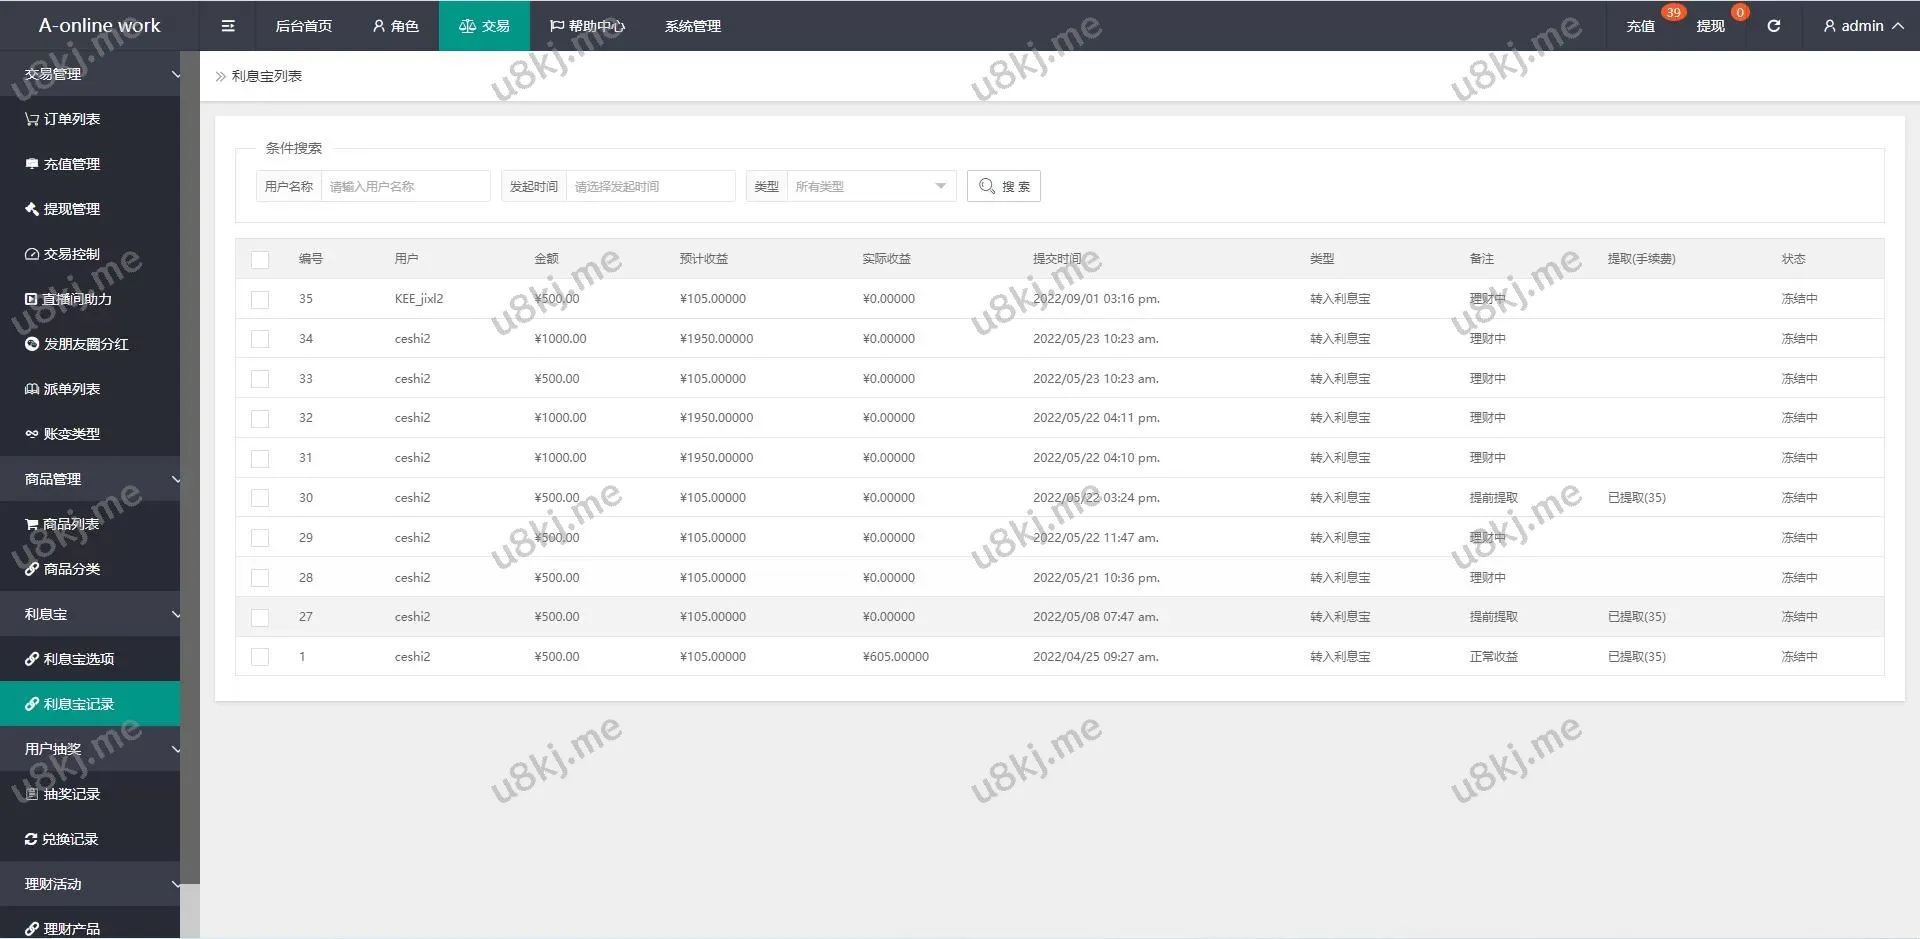The height and width of the screenshot is (939, 1920).
Task: Open 订单列表 with the cart icon
Action: coord(71,119)
